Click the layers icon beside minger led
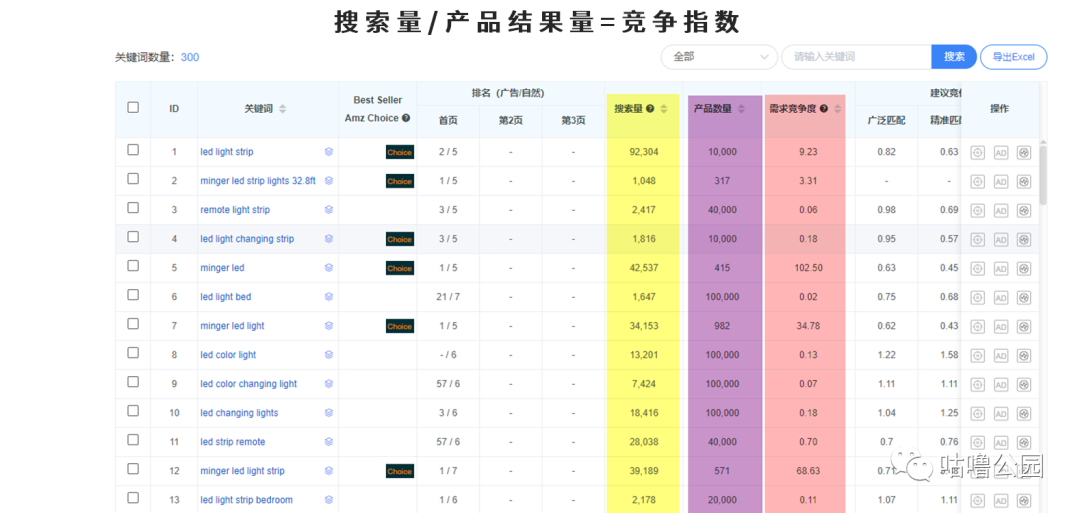 tap(329, 268)
